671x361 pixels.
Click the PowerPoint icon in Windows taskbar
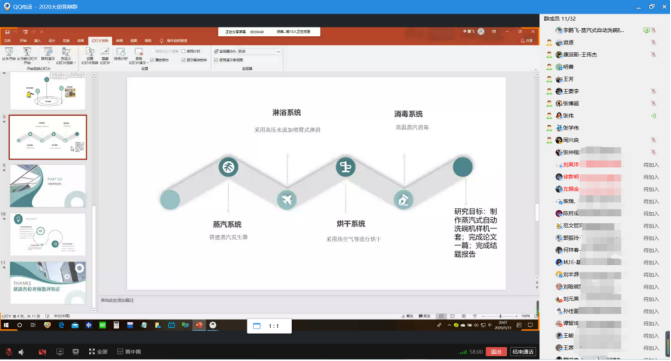(x=199, y=326)
